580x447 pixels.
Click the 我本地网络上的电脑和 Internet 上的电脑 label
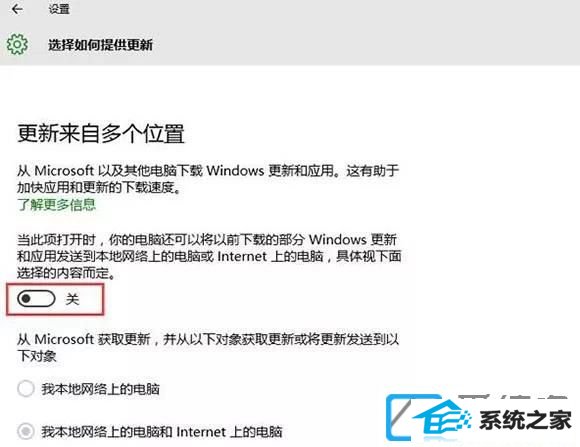click(162, 432)
